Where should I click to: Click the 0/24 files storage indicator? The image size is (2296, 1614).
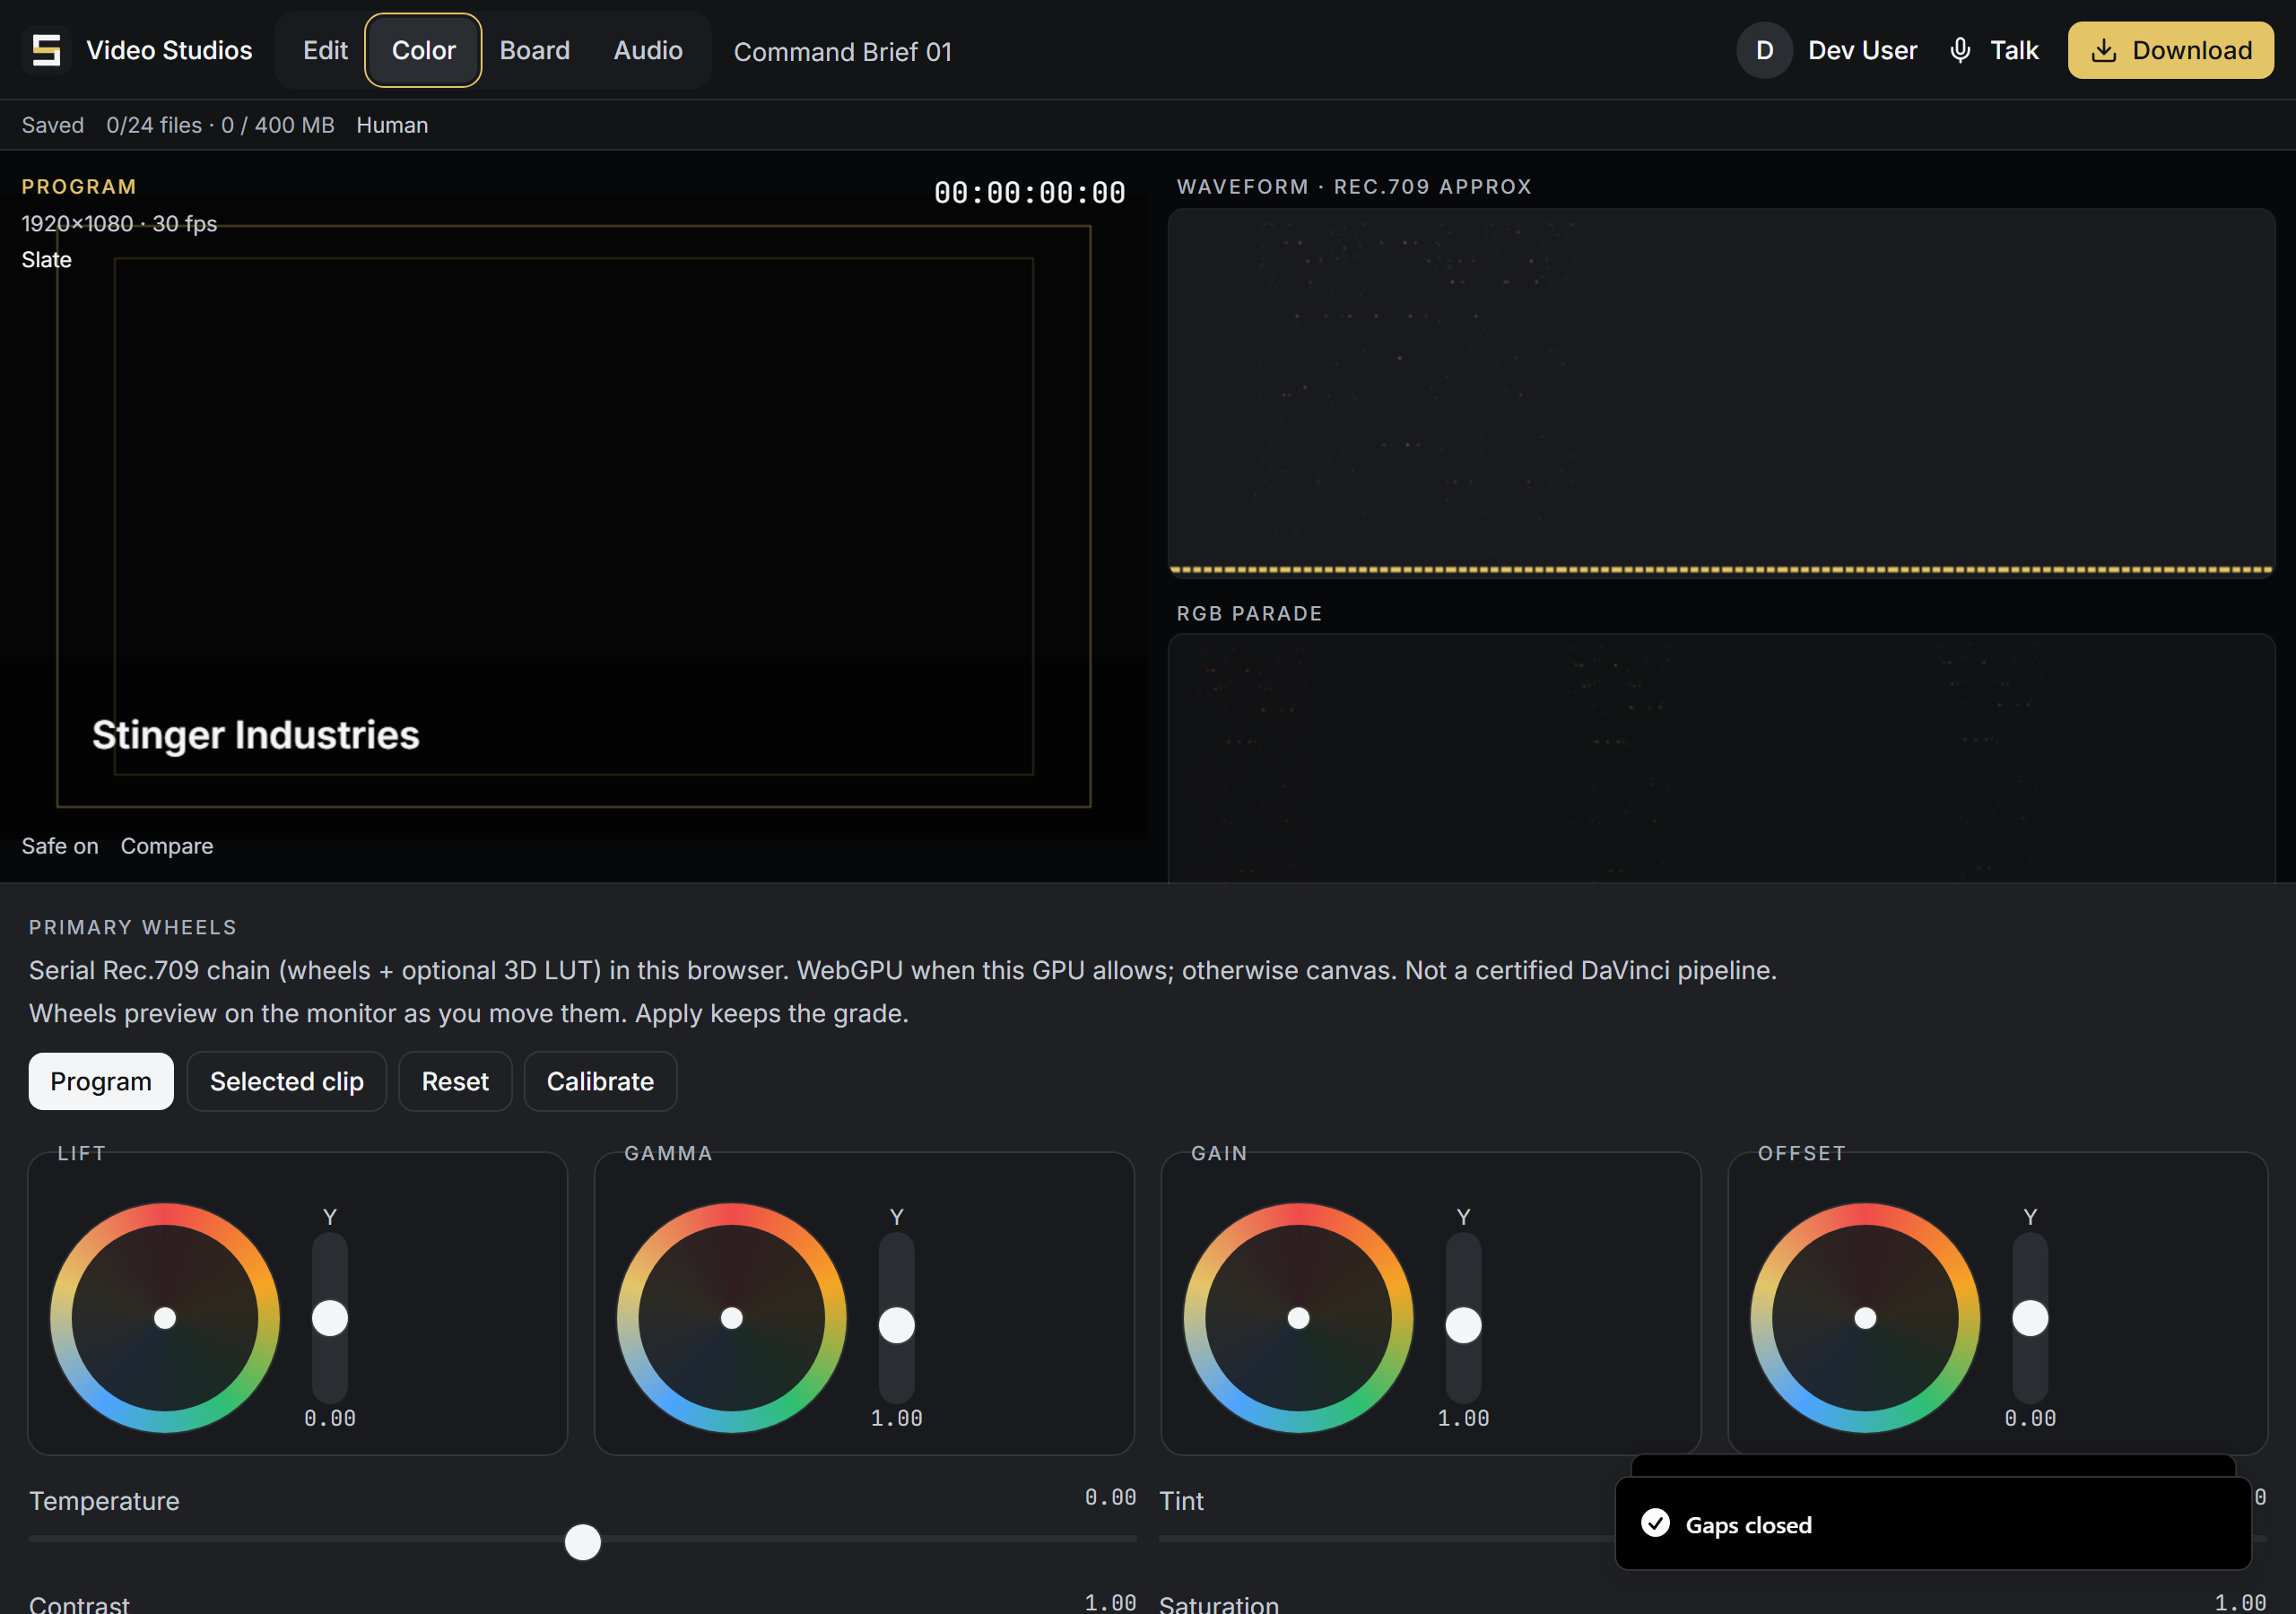[x=220, y=125]
